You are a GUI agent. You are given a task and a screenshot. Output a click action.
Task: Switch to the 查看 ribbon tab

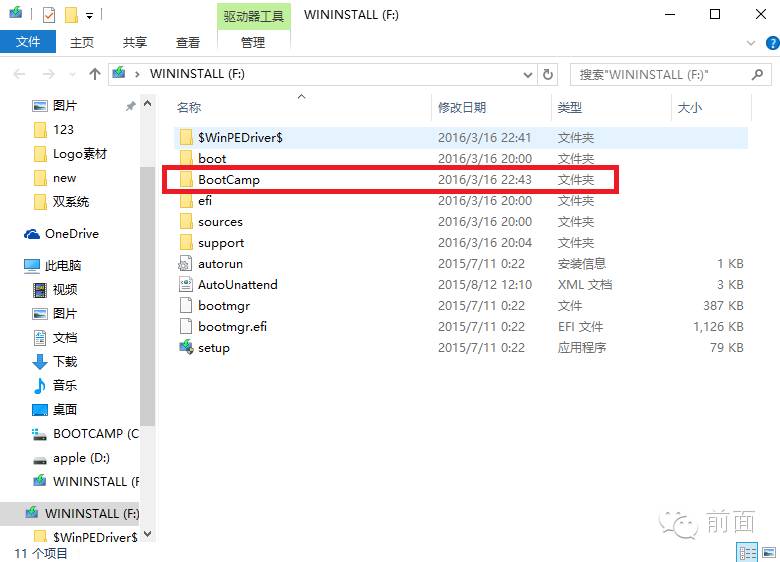click(188, 42)
